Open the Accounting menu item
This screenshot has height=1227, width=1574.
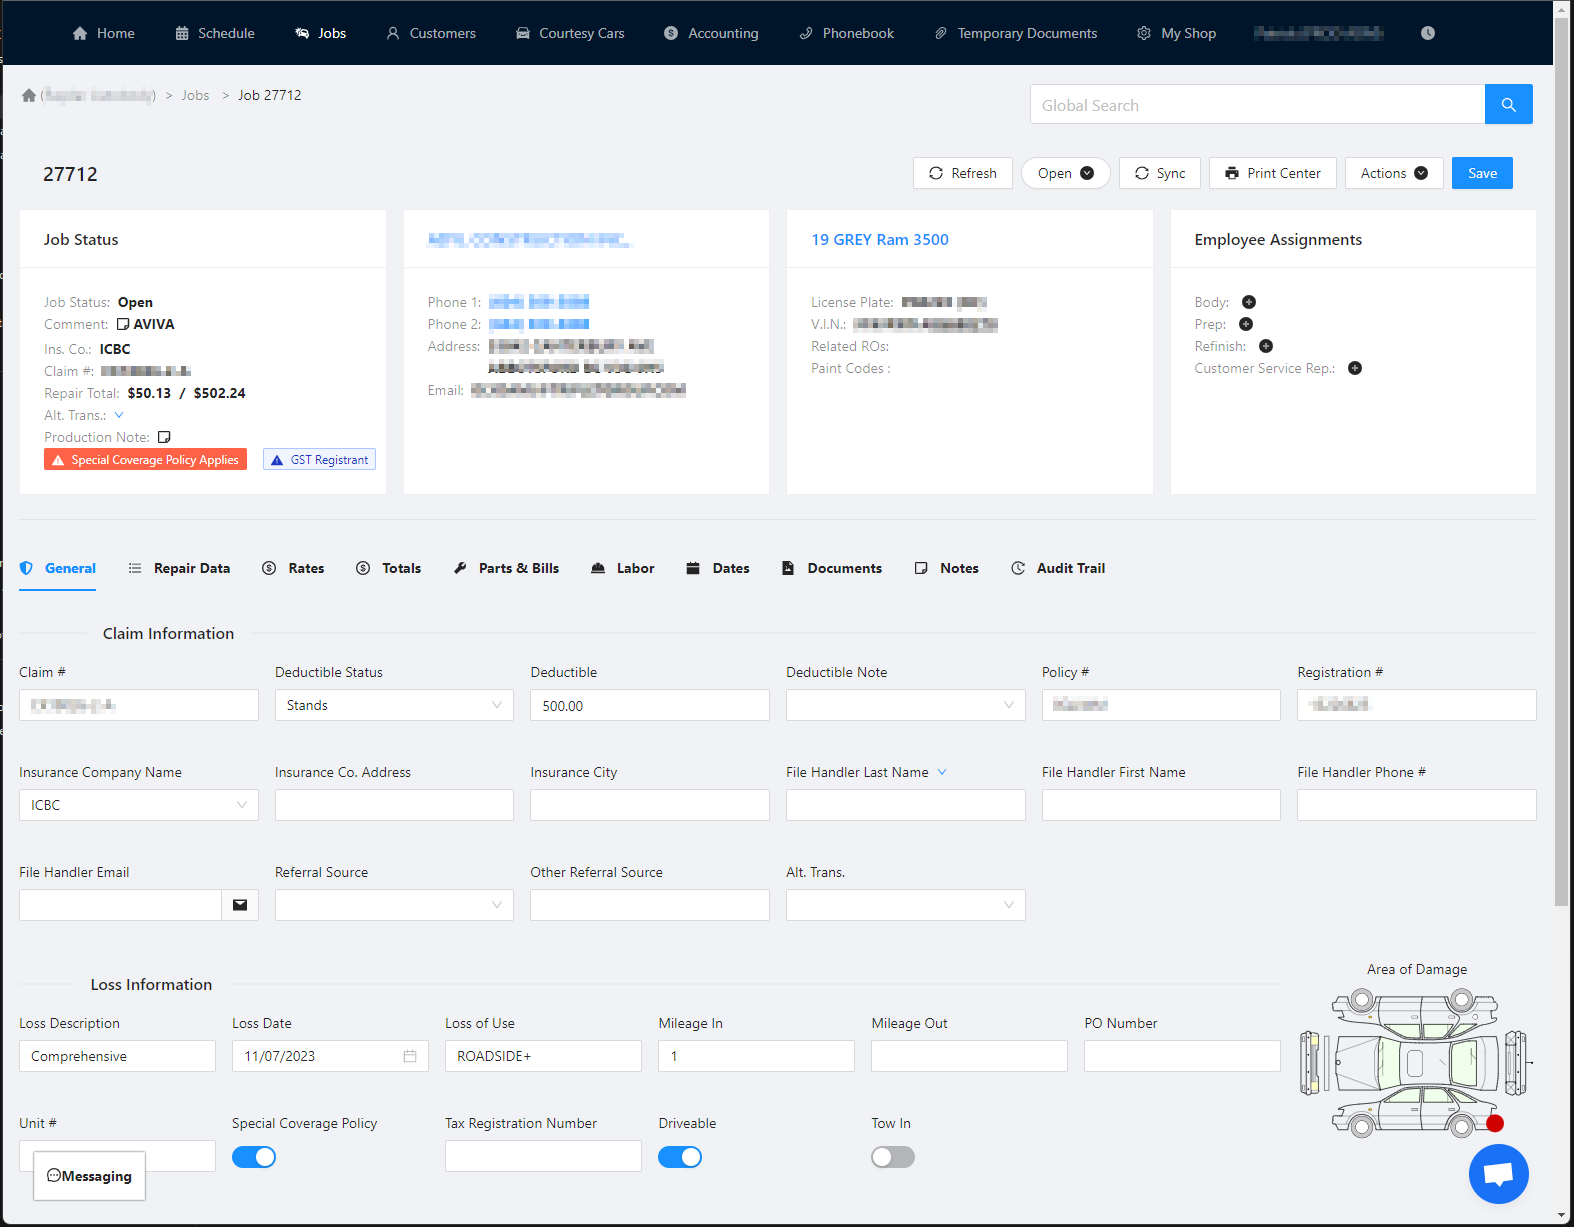tap(712, 33)
